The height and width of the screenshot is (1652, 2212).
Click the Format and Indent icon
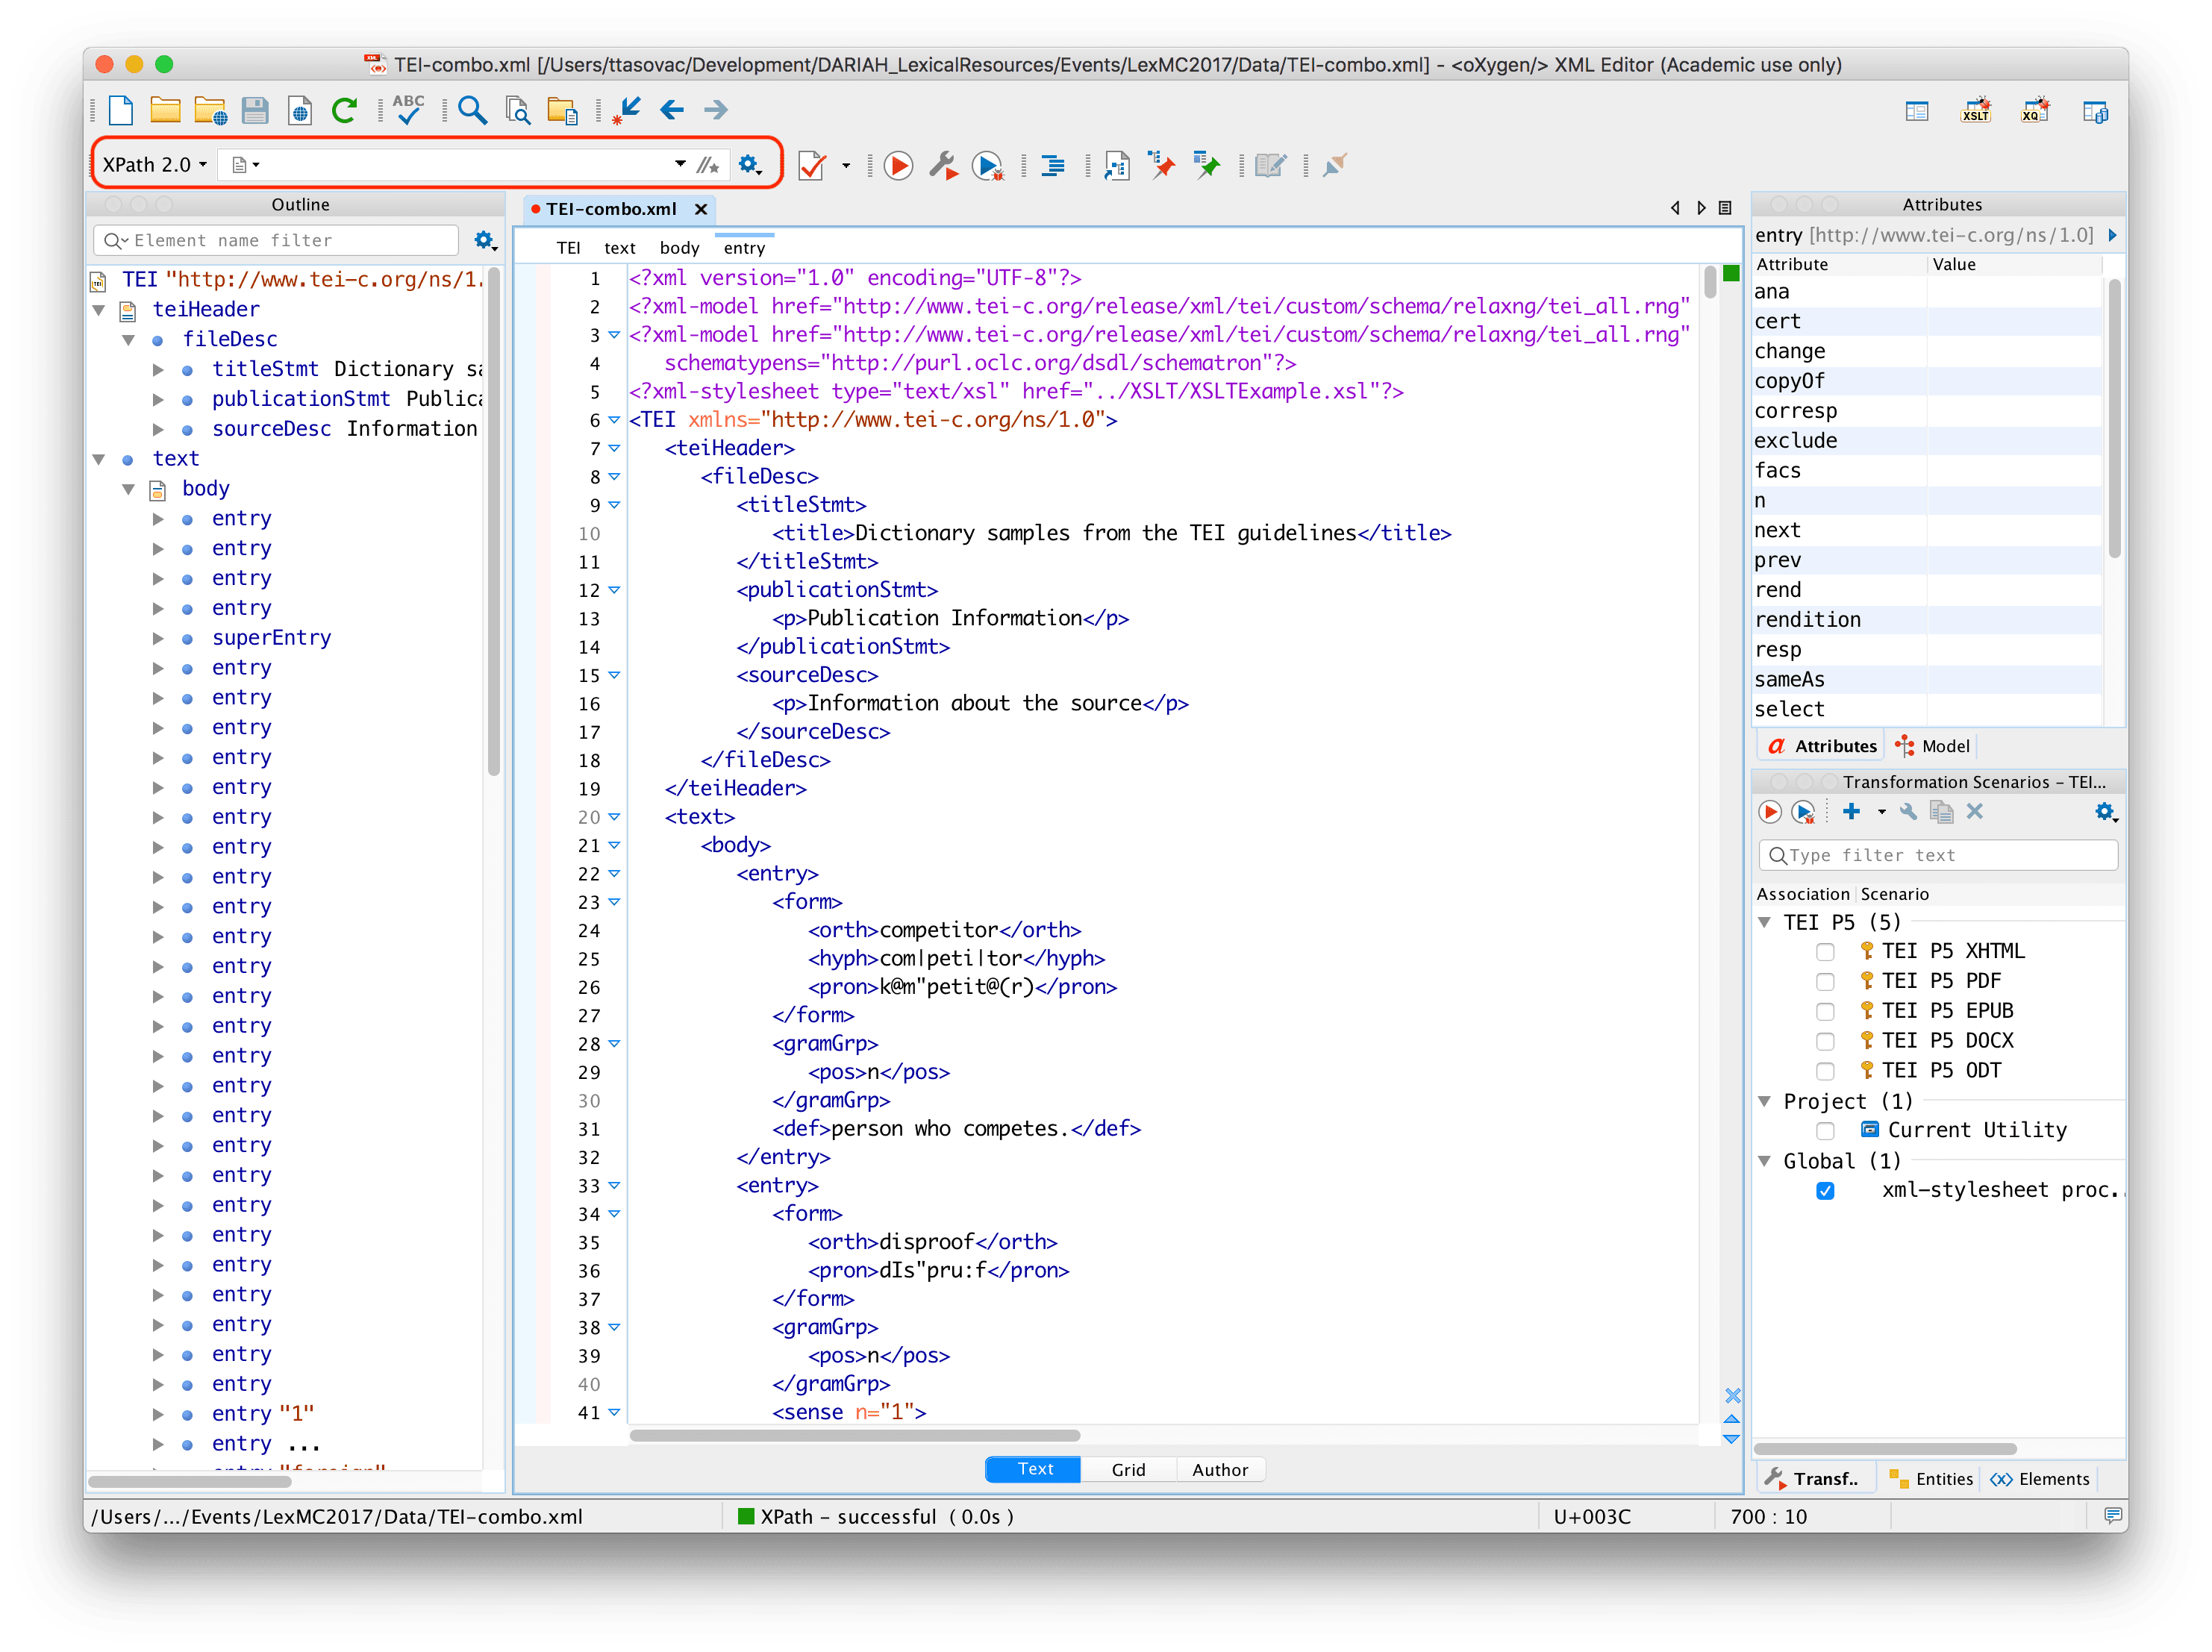pos(1052,165)
